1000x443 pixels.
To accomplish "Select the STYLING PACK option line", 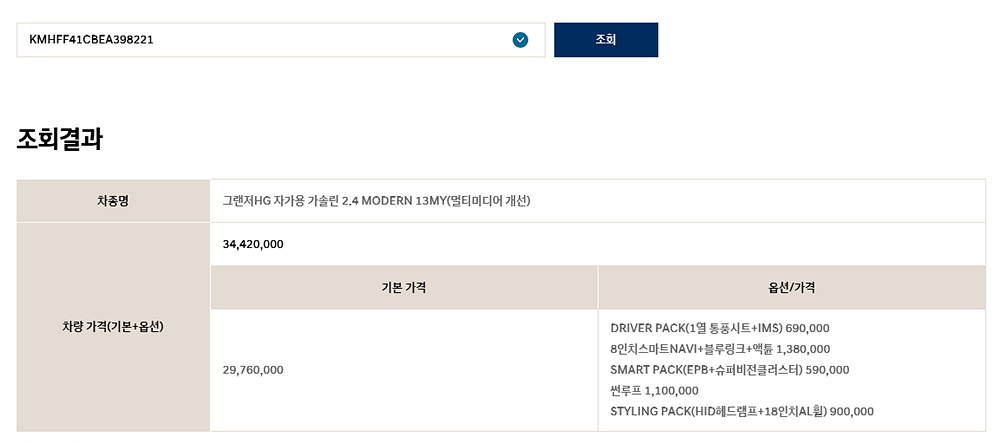I will [742, 411].
